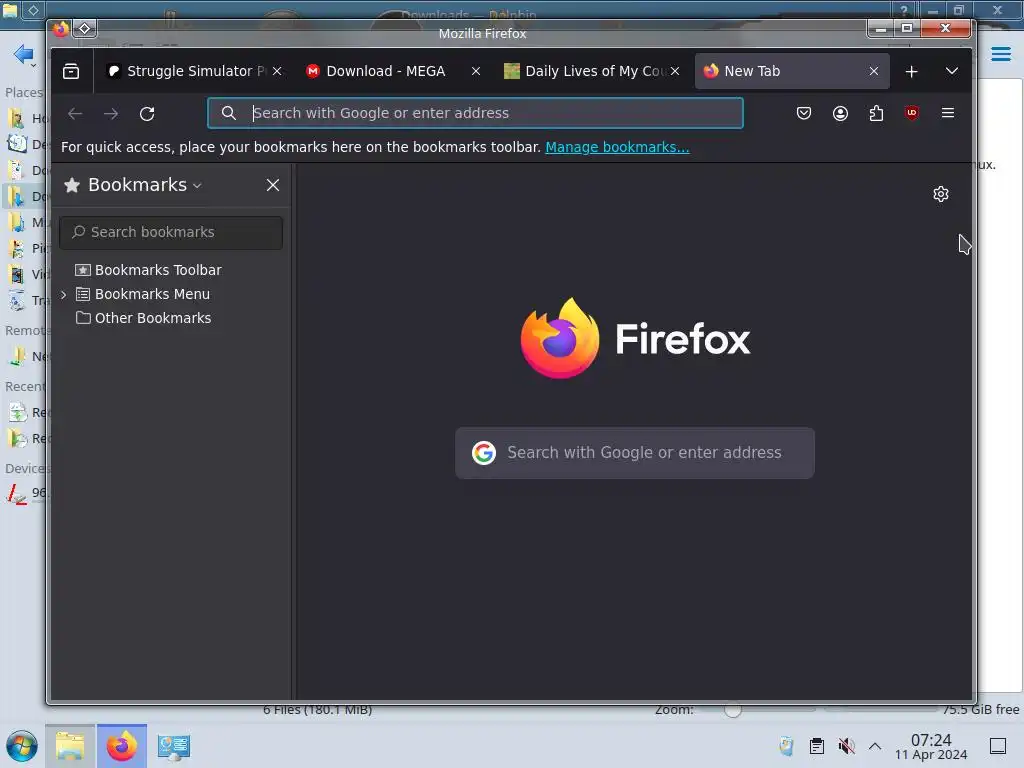Close the Daily Lives tab
Viewport: 1024px width, 768px height.
coord(675,71)
